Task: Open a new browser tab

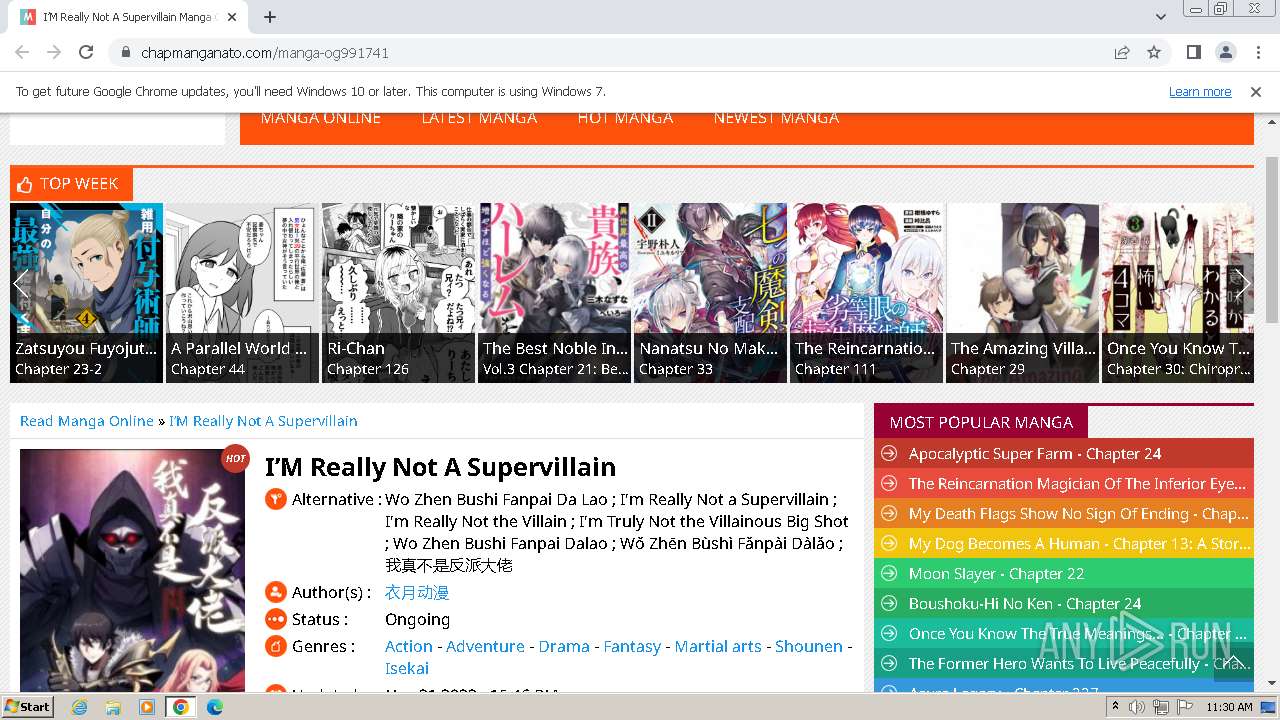Action: click(270, 17)
